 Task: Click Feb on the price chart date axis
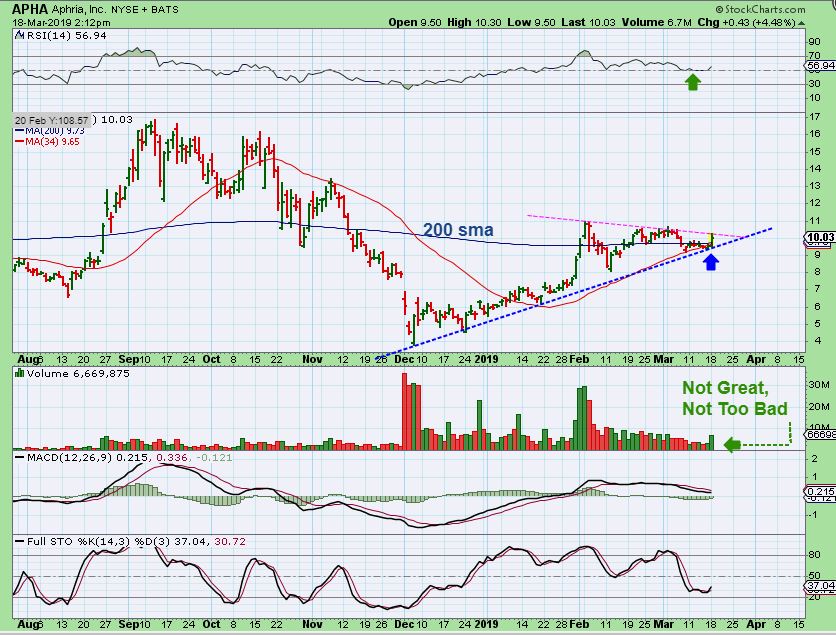point(579,359)
